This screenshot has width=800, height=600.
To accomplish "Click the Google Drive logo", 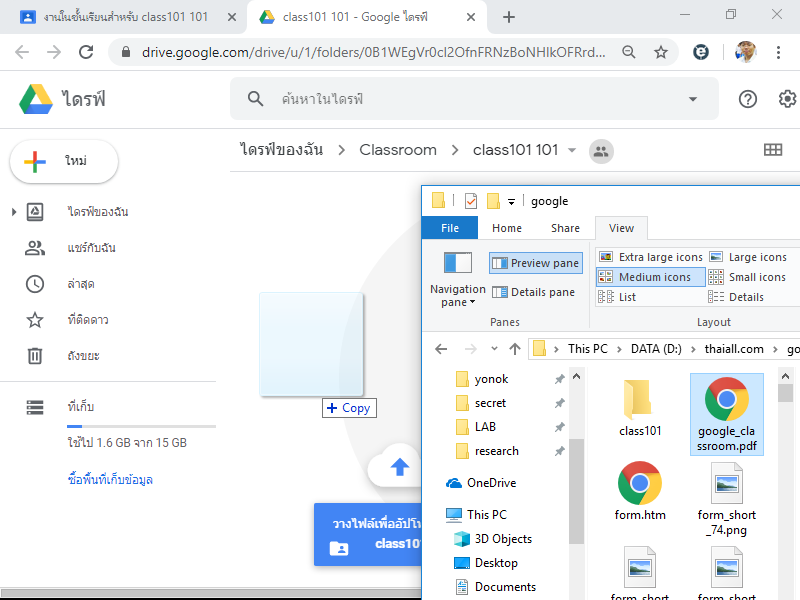I will [36, 98].
